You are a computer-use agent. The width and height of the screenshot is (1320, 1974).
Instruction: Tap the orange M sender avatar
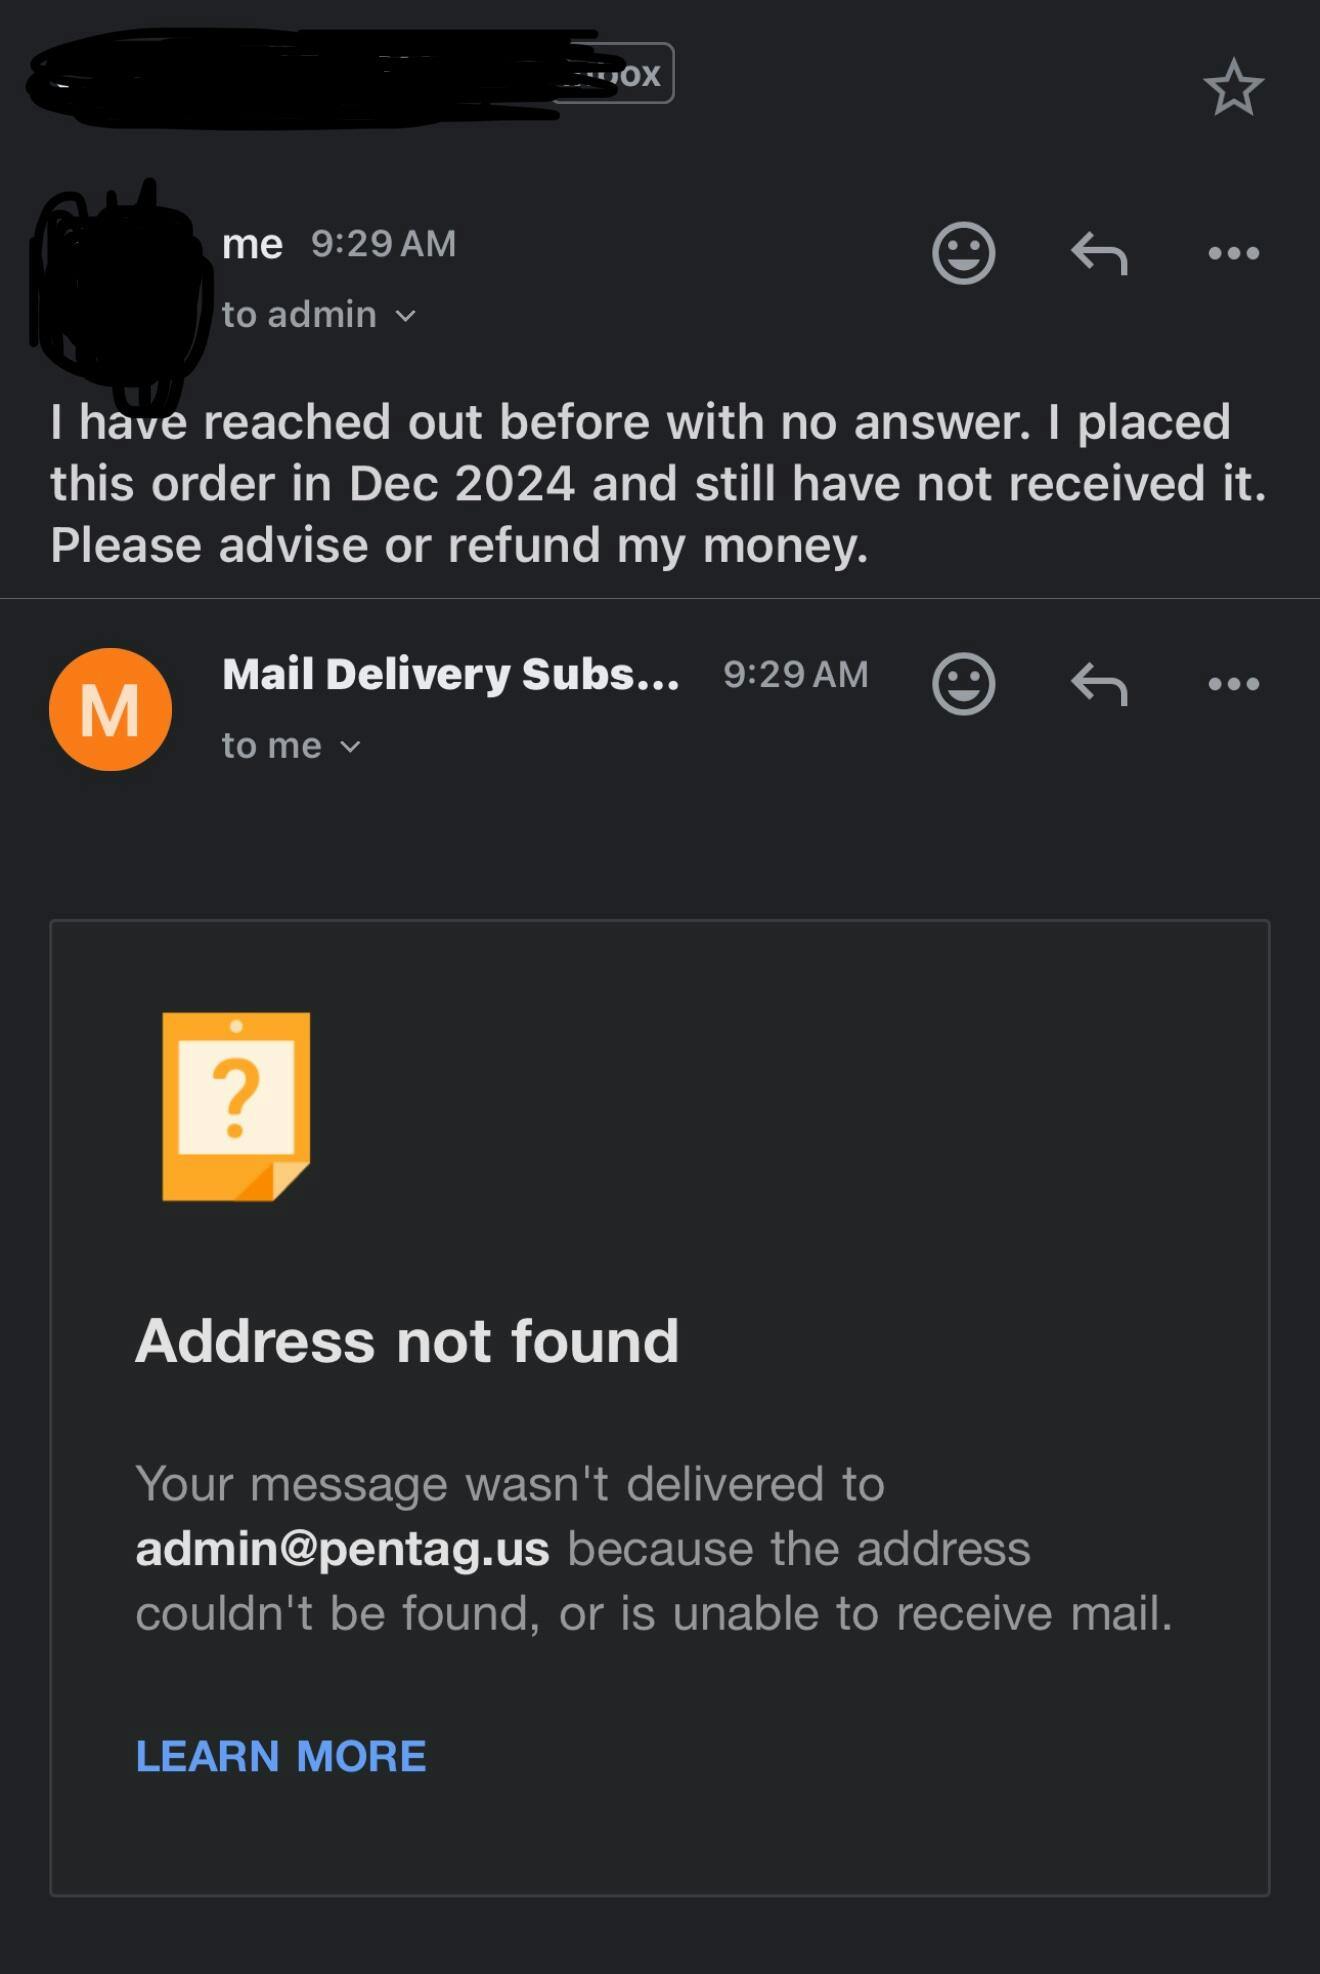click(110, 709)
